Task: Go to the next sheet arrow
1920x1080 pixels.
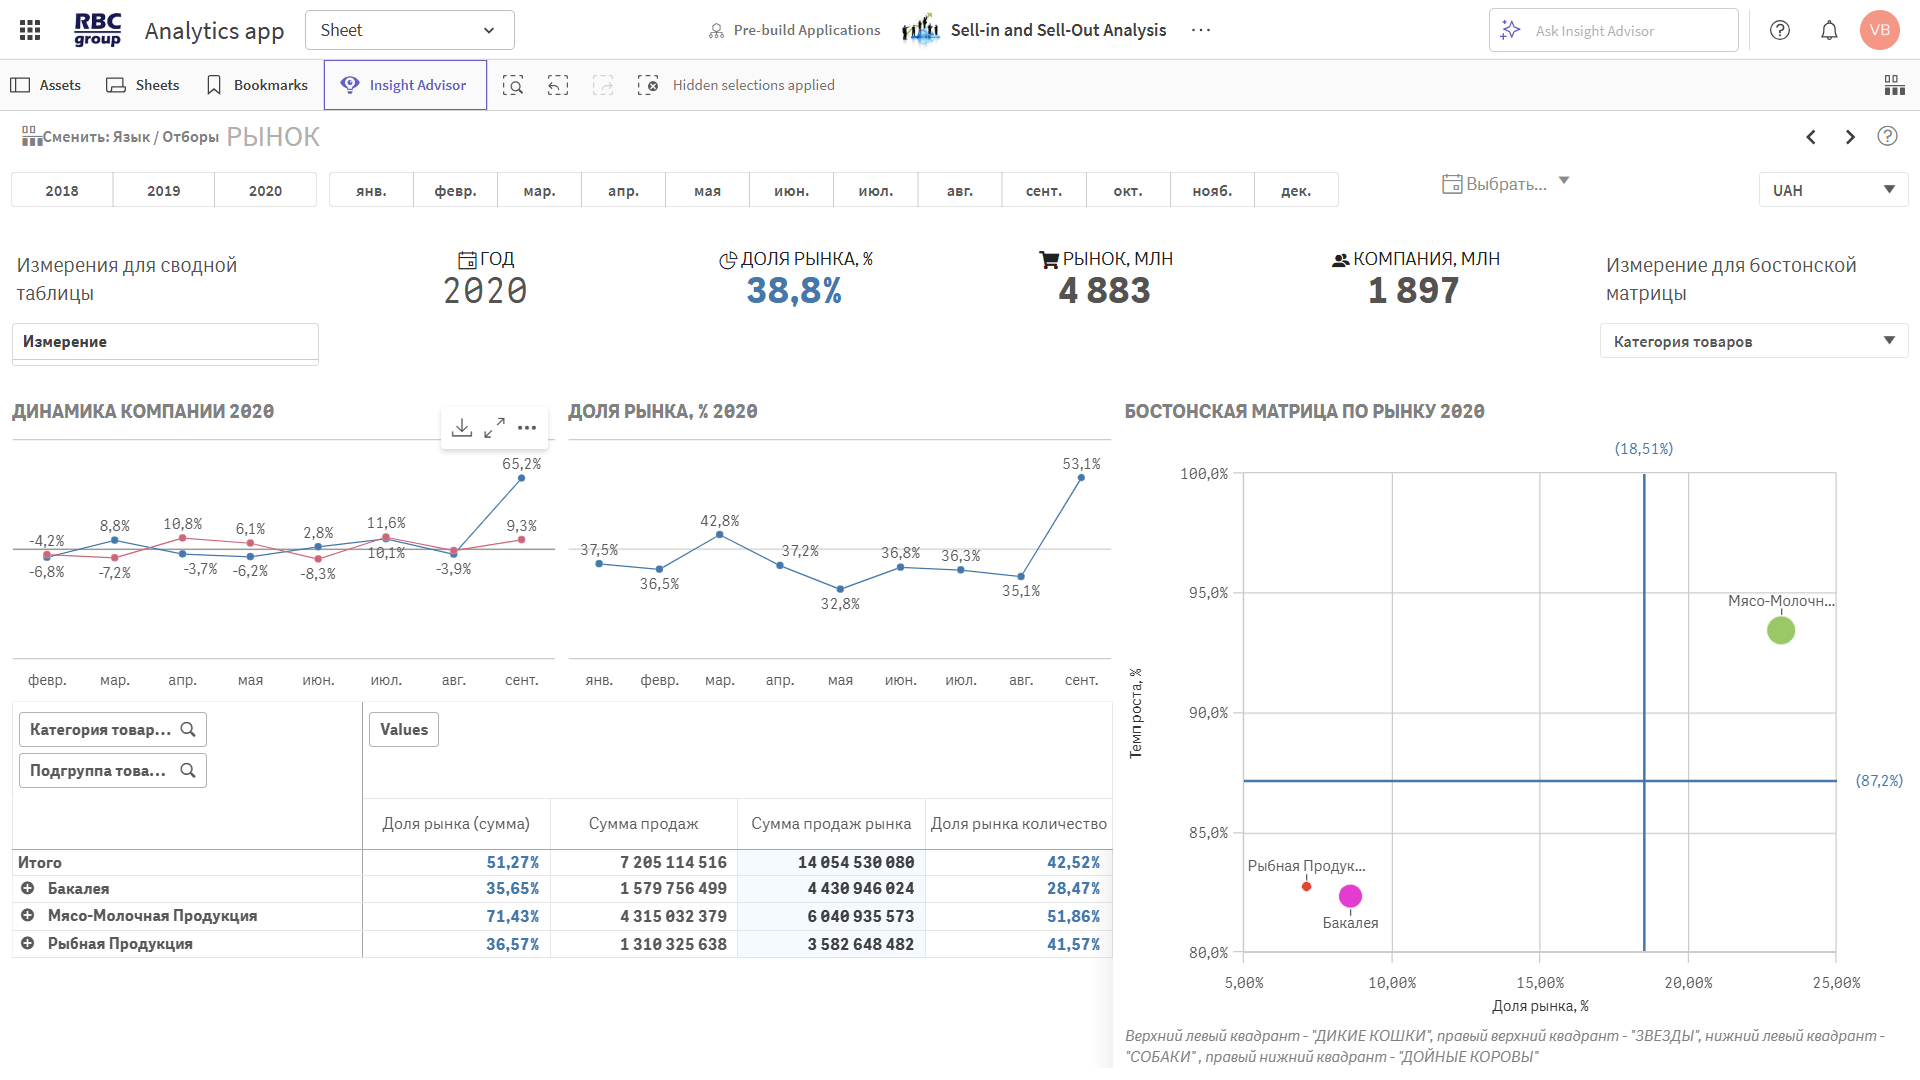Action: [x=1849, y=137]
